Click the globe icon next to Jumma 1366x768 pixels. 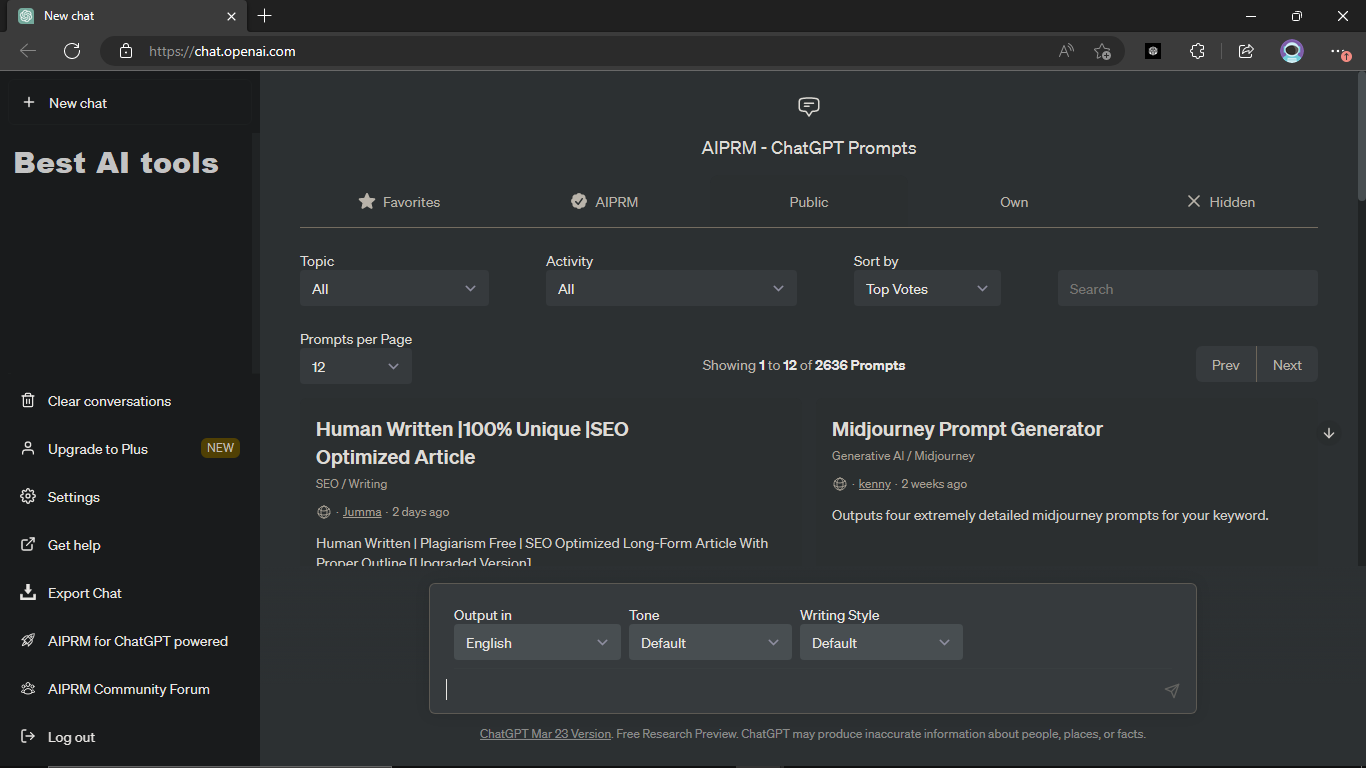click(x=324, y=512)
